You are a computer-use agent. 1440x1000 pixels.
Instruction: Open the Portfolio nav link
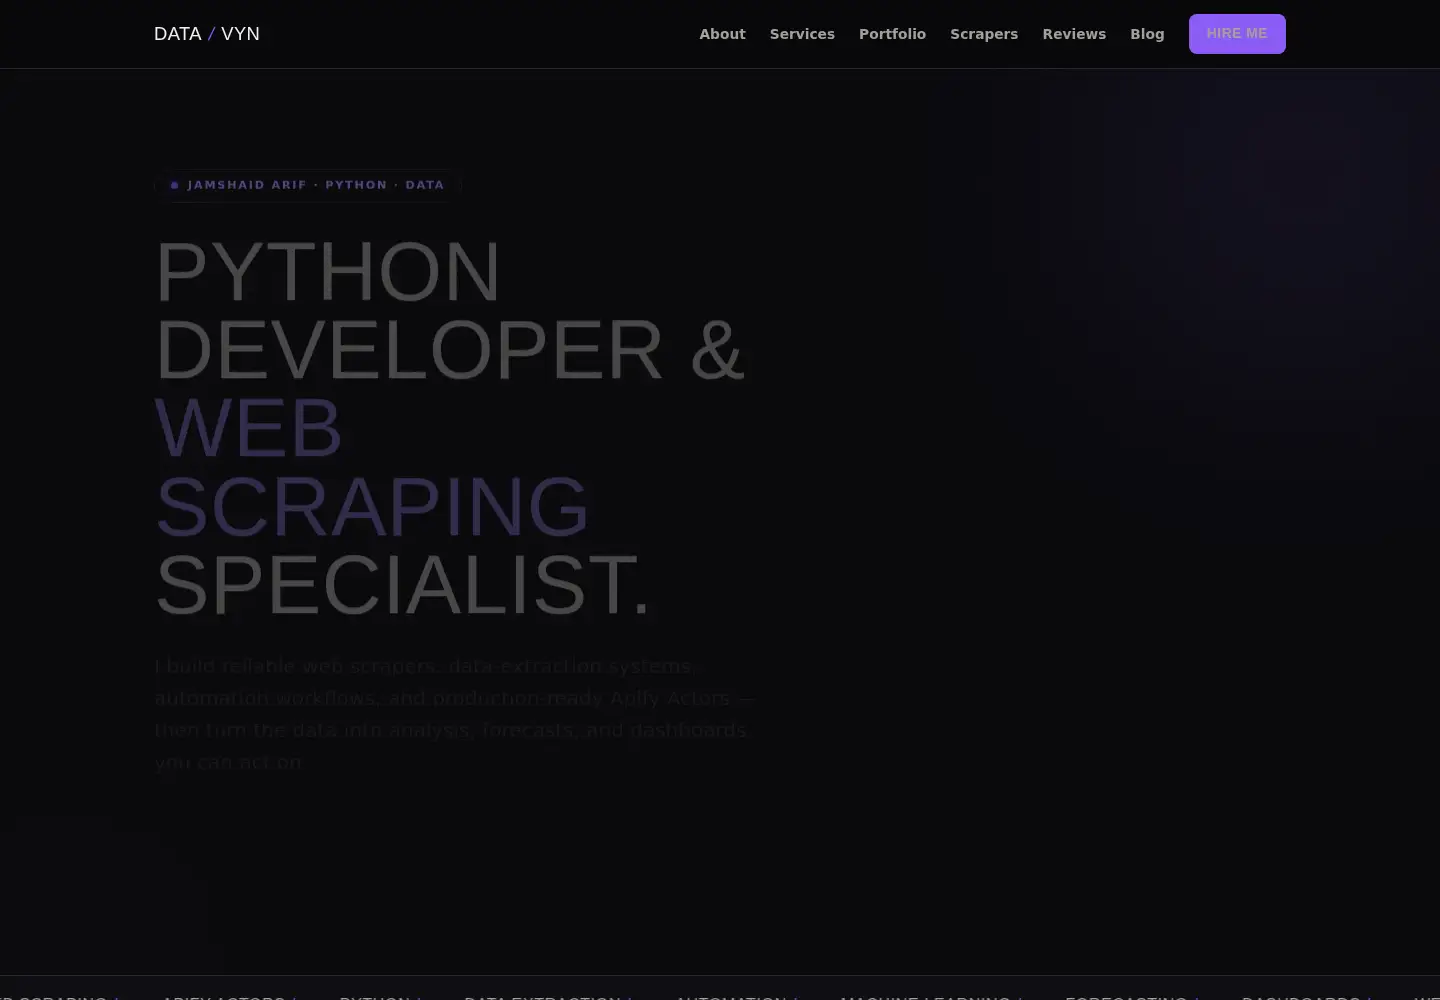892,34
